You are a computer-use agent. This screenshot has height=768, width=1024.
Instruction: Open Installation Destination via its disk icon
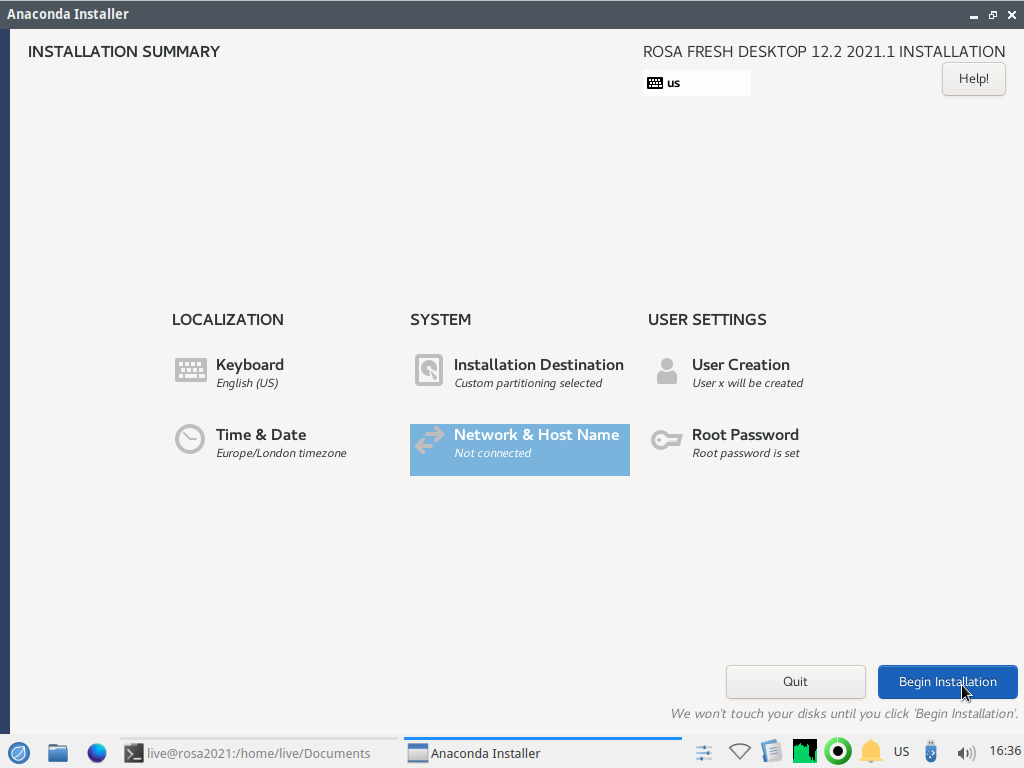[x=428, y=371]
